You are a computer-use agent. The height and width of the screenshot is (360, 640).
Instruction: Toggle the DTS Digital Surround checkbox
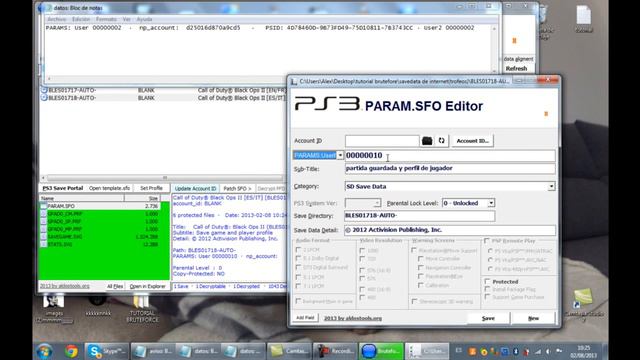point(298,267)
